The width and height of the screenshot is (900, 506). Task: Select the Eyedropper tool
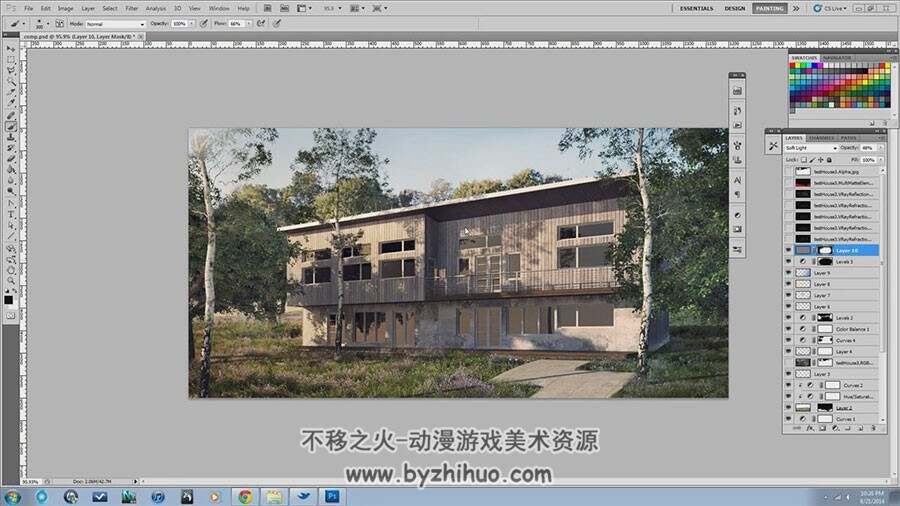click(x=10, y=104)
